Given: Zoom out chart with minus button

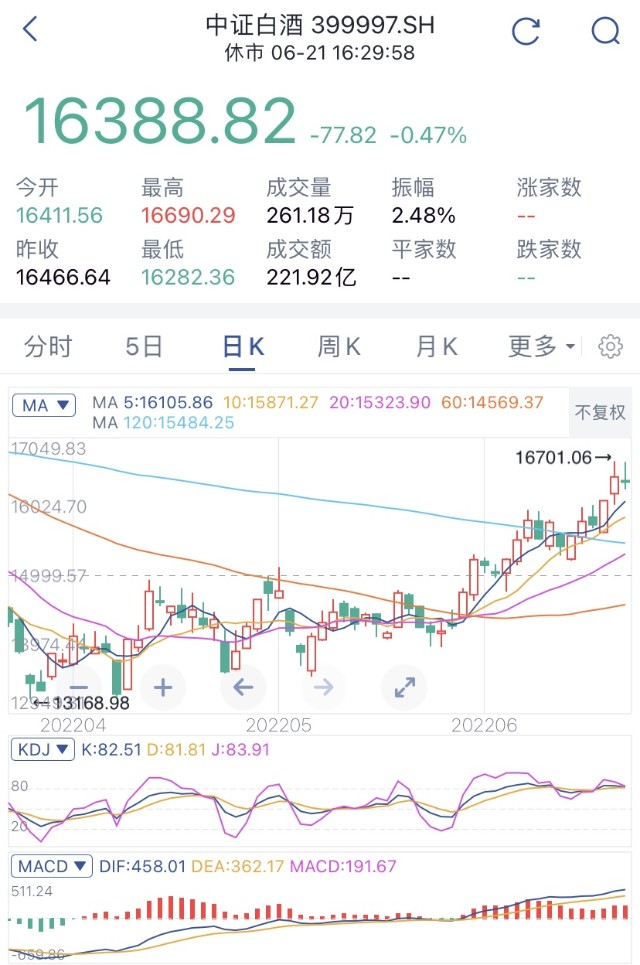Looking at the screenshot, I should (80, 687).
